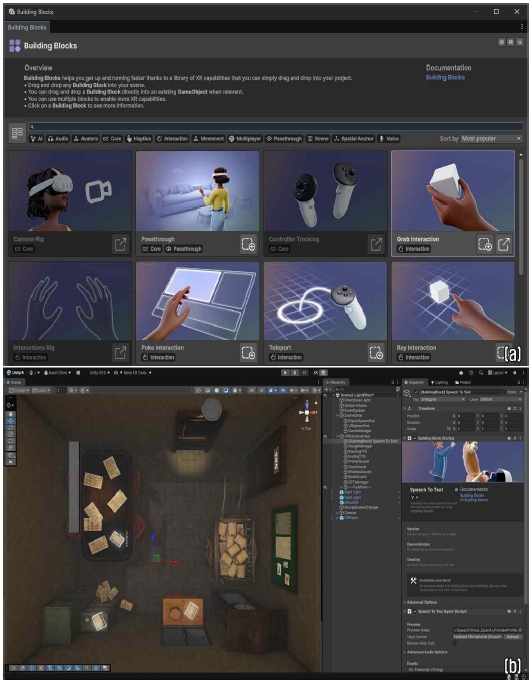This screenshot has height=682, width=532.
Task: Click the Ray Interaction block thumbnail
Action: 453,301
